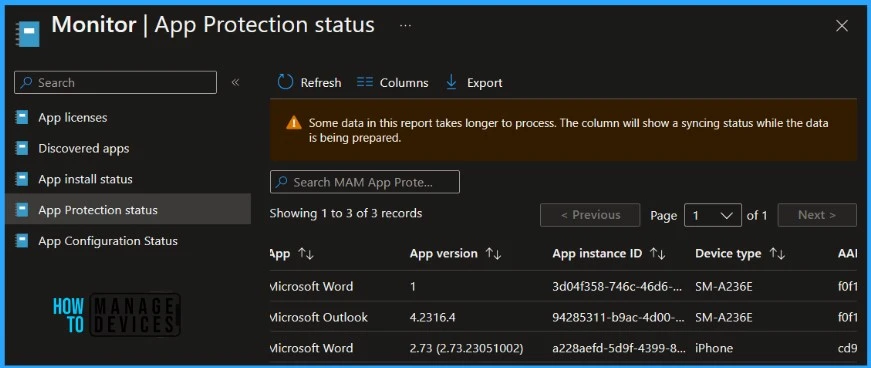The image size is (871, 368).
Task: Click the Export download arrow icon
Action: click(x=451, y=82)
